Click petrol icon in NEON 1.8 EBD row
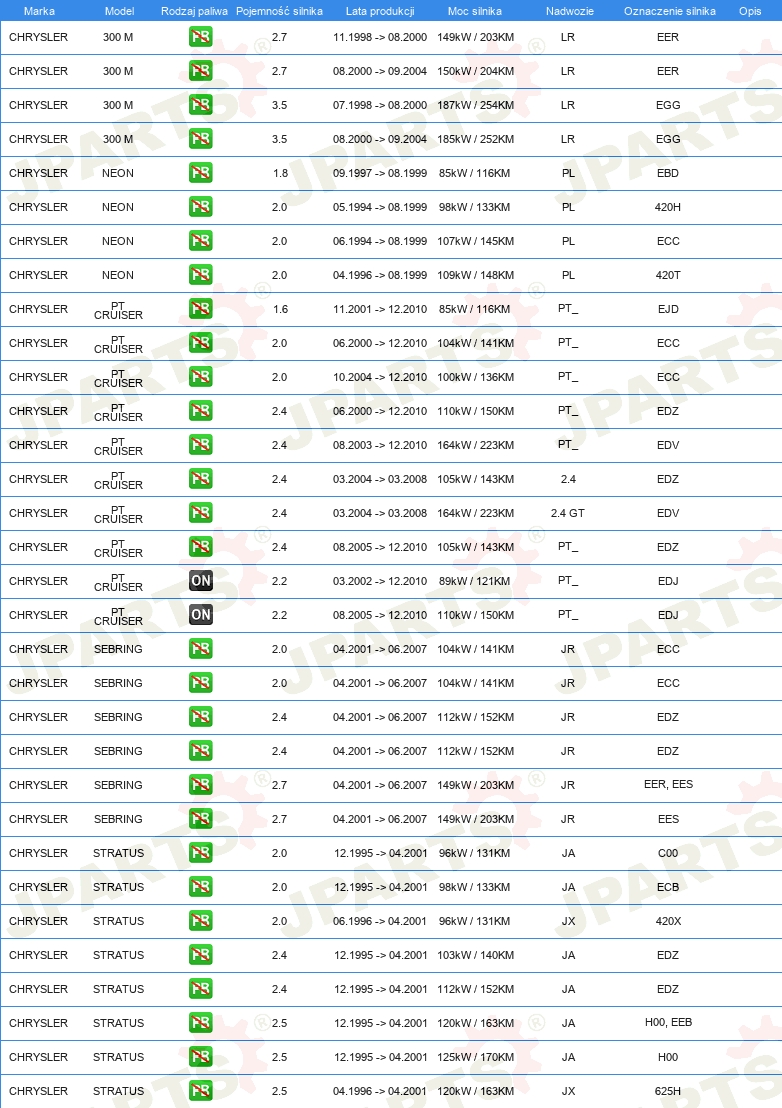 click(x=201, y=172)
